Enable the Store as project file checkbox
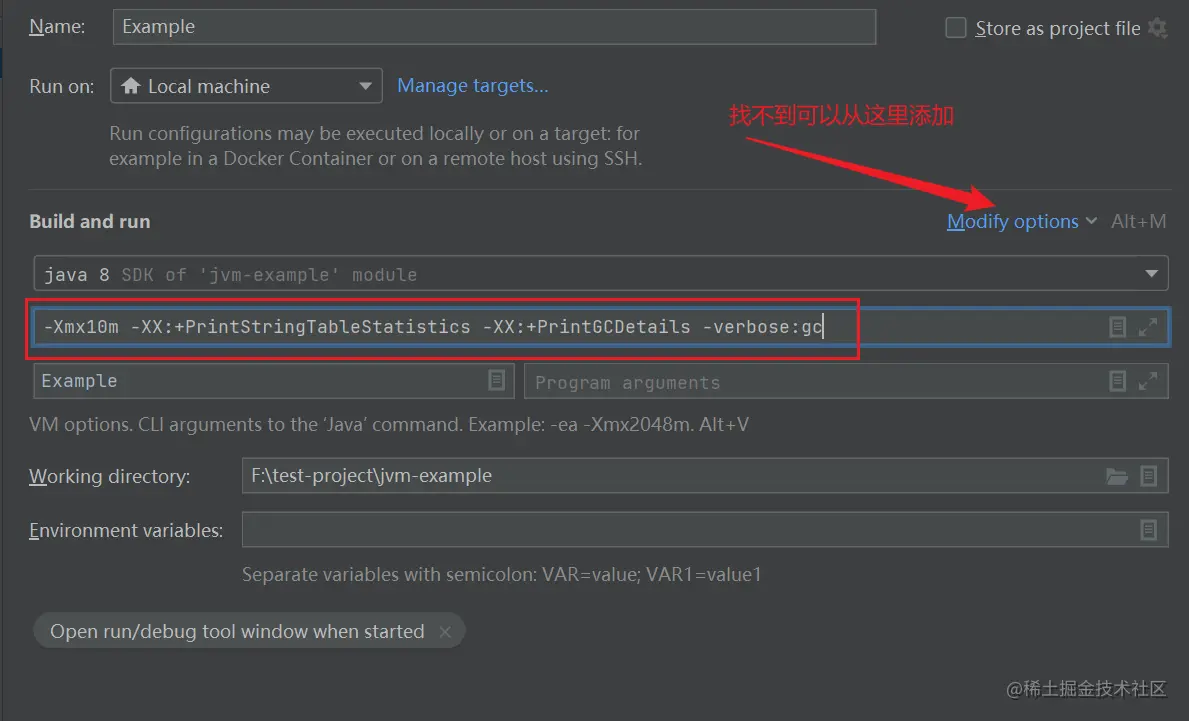This screenshot has width=1189, height=721. click(x=955, y=28)
